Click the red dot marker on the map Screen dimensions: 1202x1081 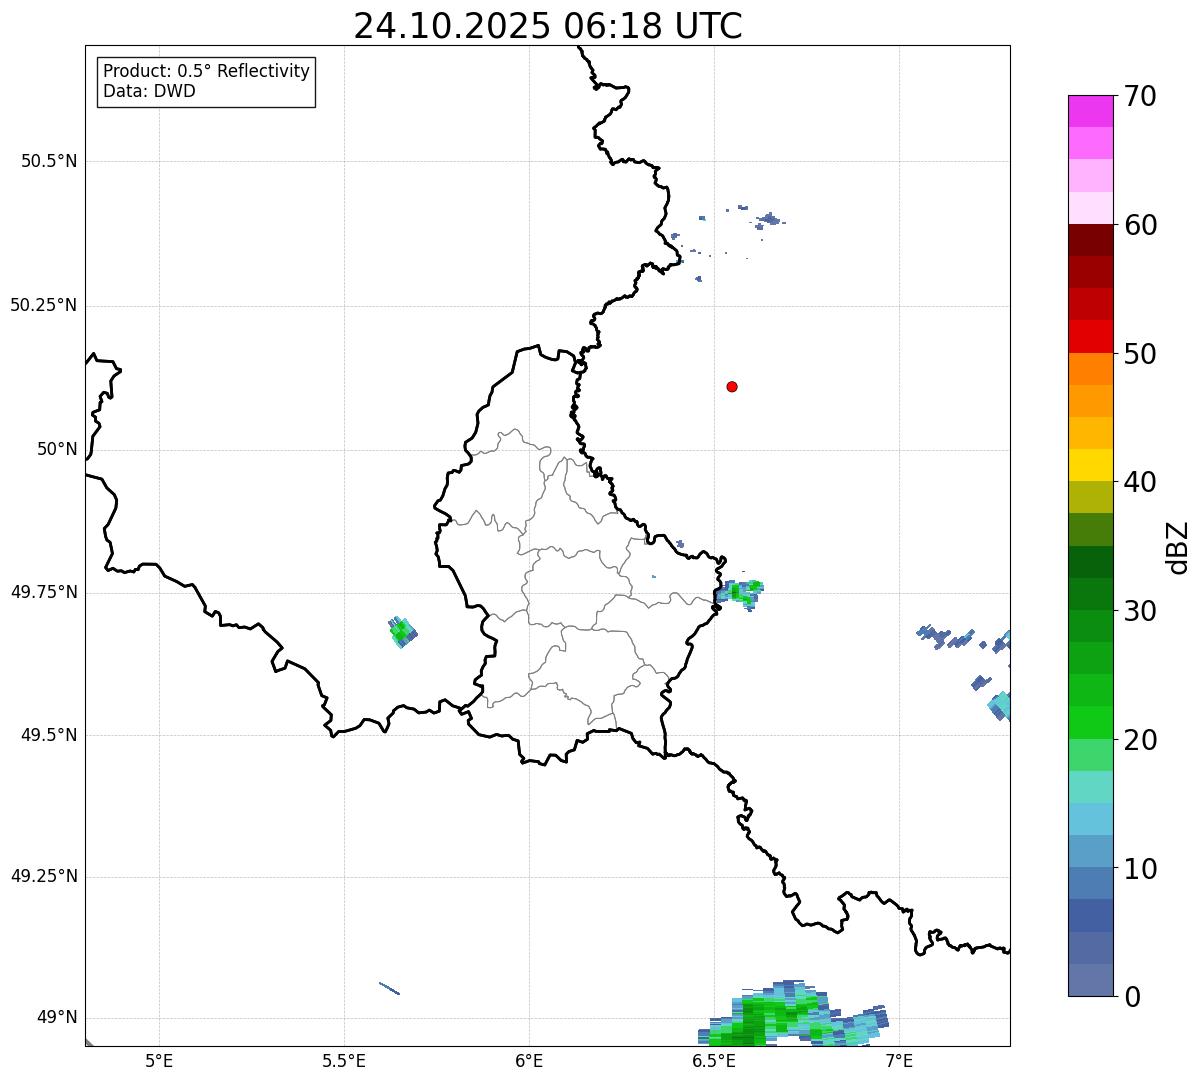pyautogui.click(x=732, y=387)
